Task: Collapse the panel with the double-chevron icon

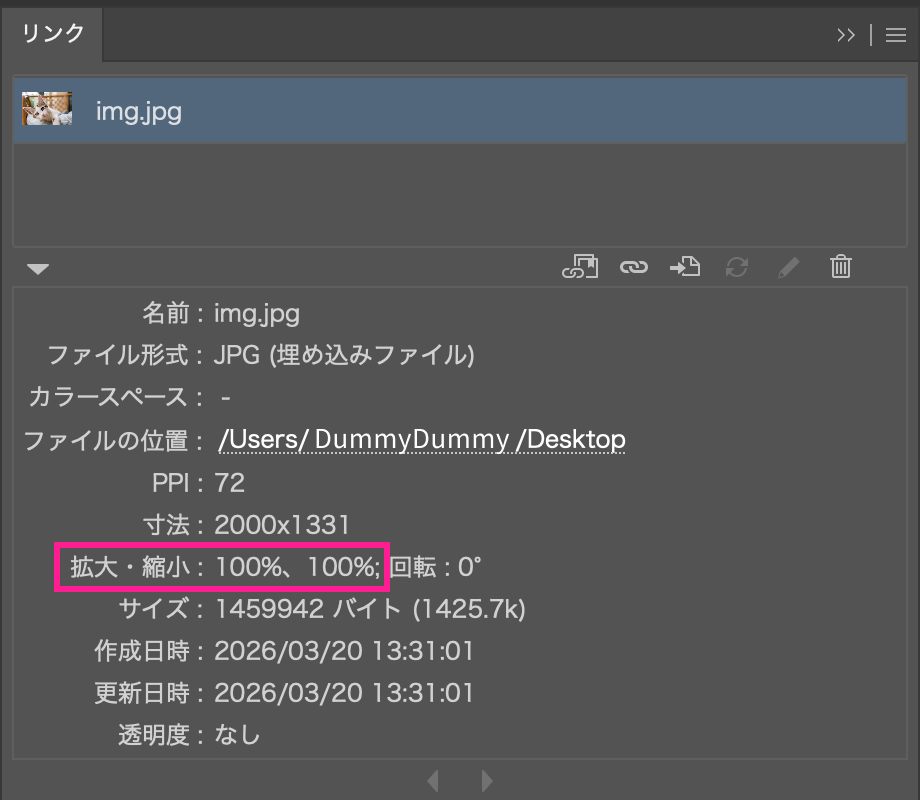Action: (846, 35)
